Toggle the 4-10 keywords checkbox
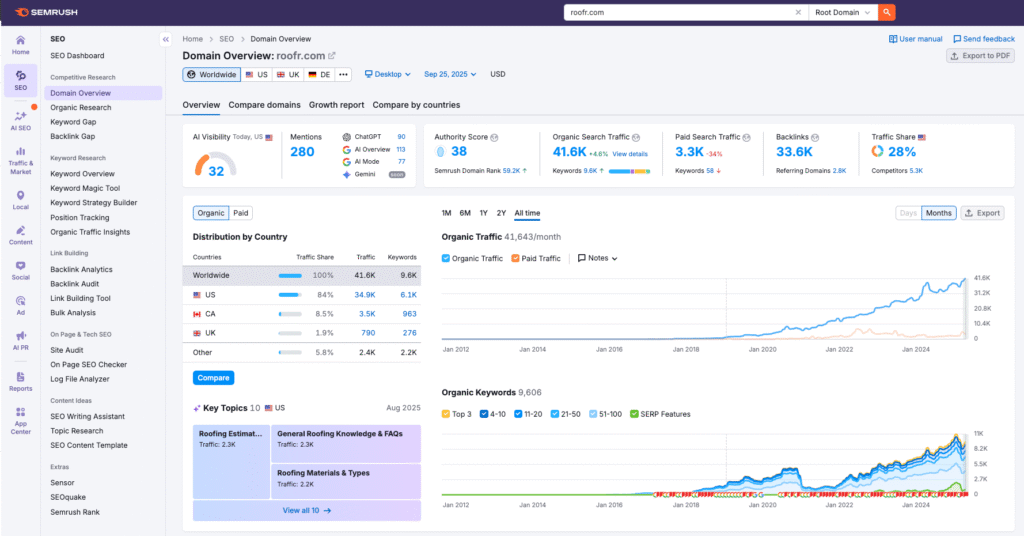 tap(484, 414)
